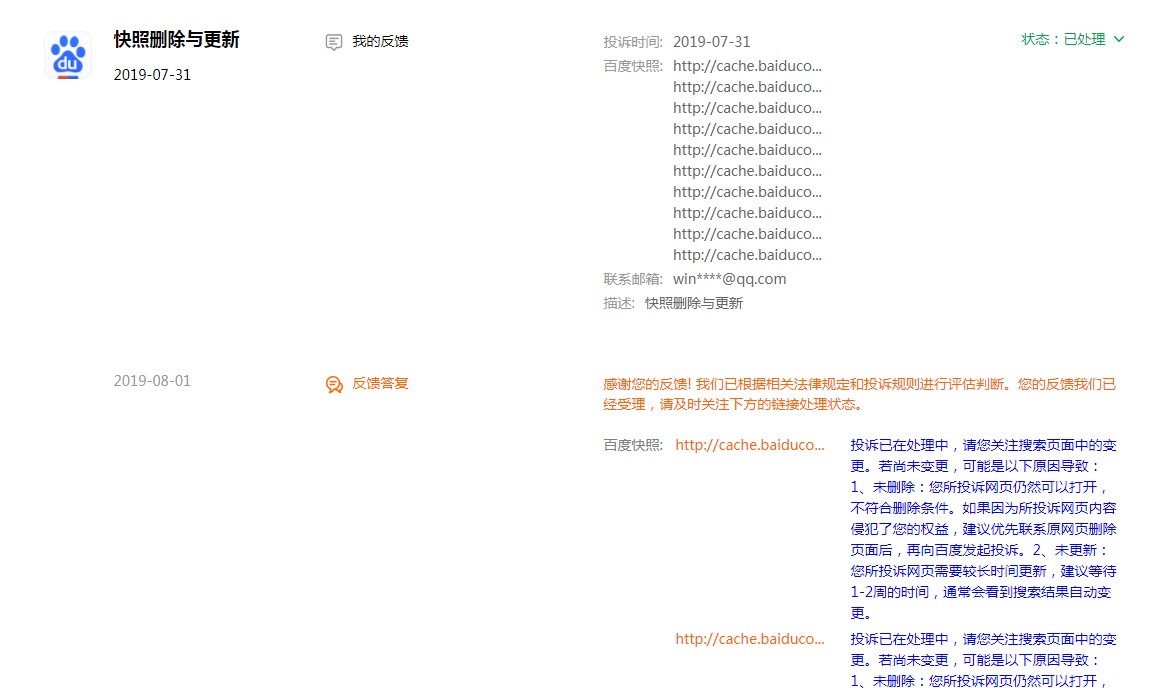Click the 反馈答复 reply label

379,383
